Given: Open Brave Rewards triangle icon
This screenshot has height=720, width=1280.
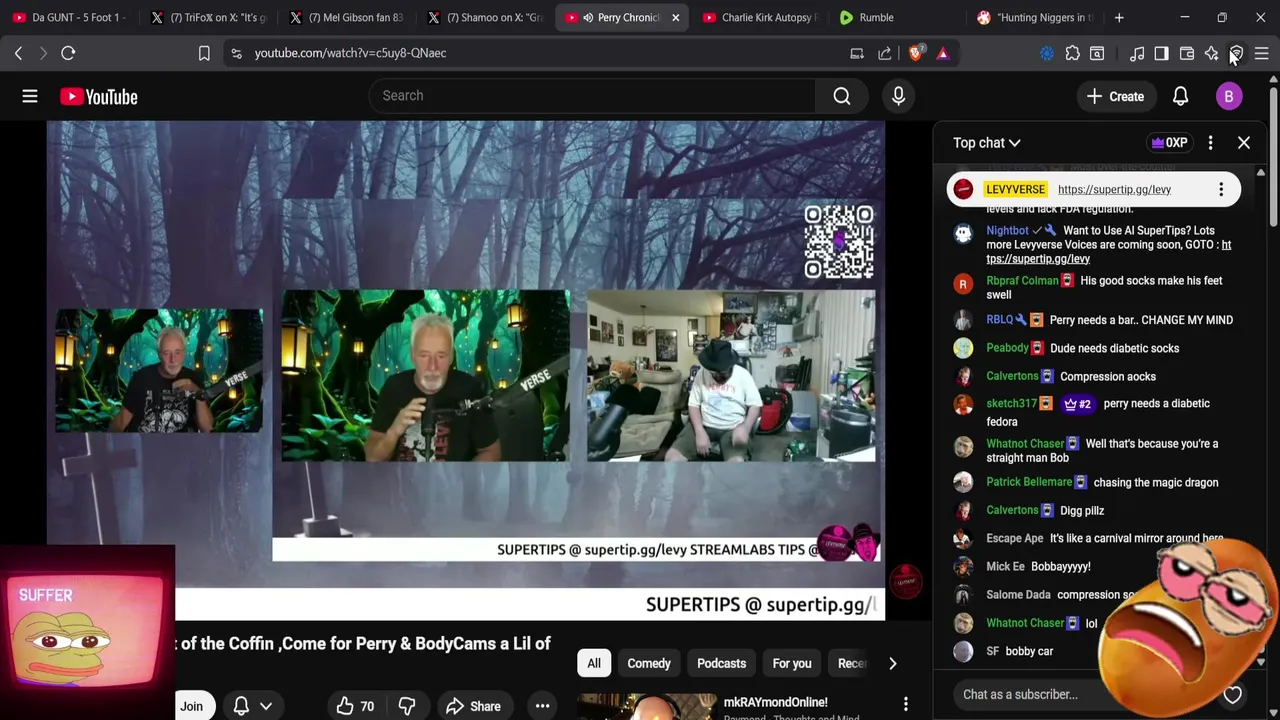Looking at the screenshot, I should click(942, 53).
